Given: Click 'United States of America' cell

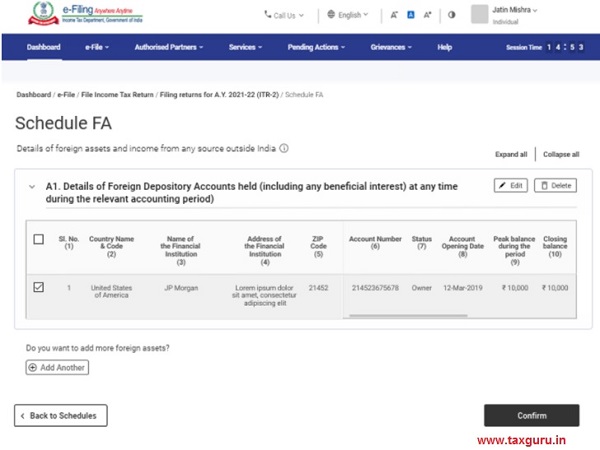Looking at the screenshot, I should pyautogui.click(x=111, y=292).
